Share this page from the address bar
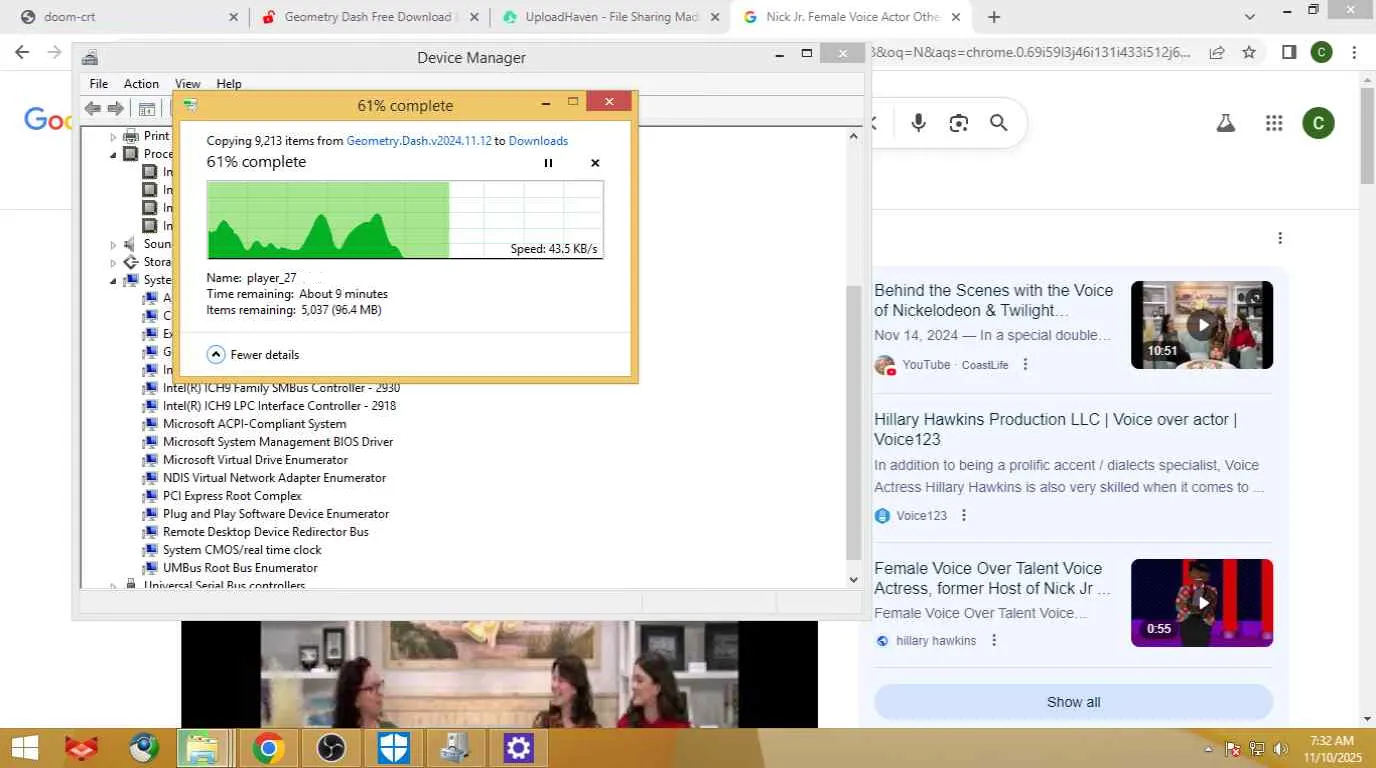Image resolution: width=1376 pixels, height=768 pixels. click(x=1217, y=52)
